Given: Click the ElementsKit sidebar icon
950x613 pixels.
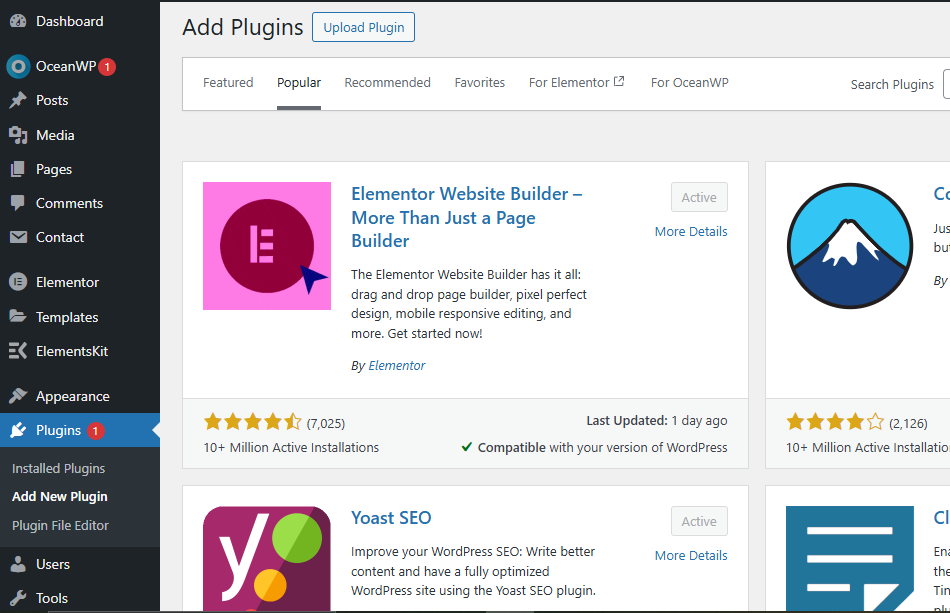Looking at the screenshot, I should [x=18, y=351].
